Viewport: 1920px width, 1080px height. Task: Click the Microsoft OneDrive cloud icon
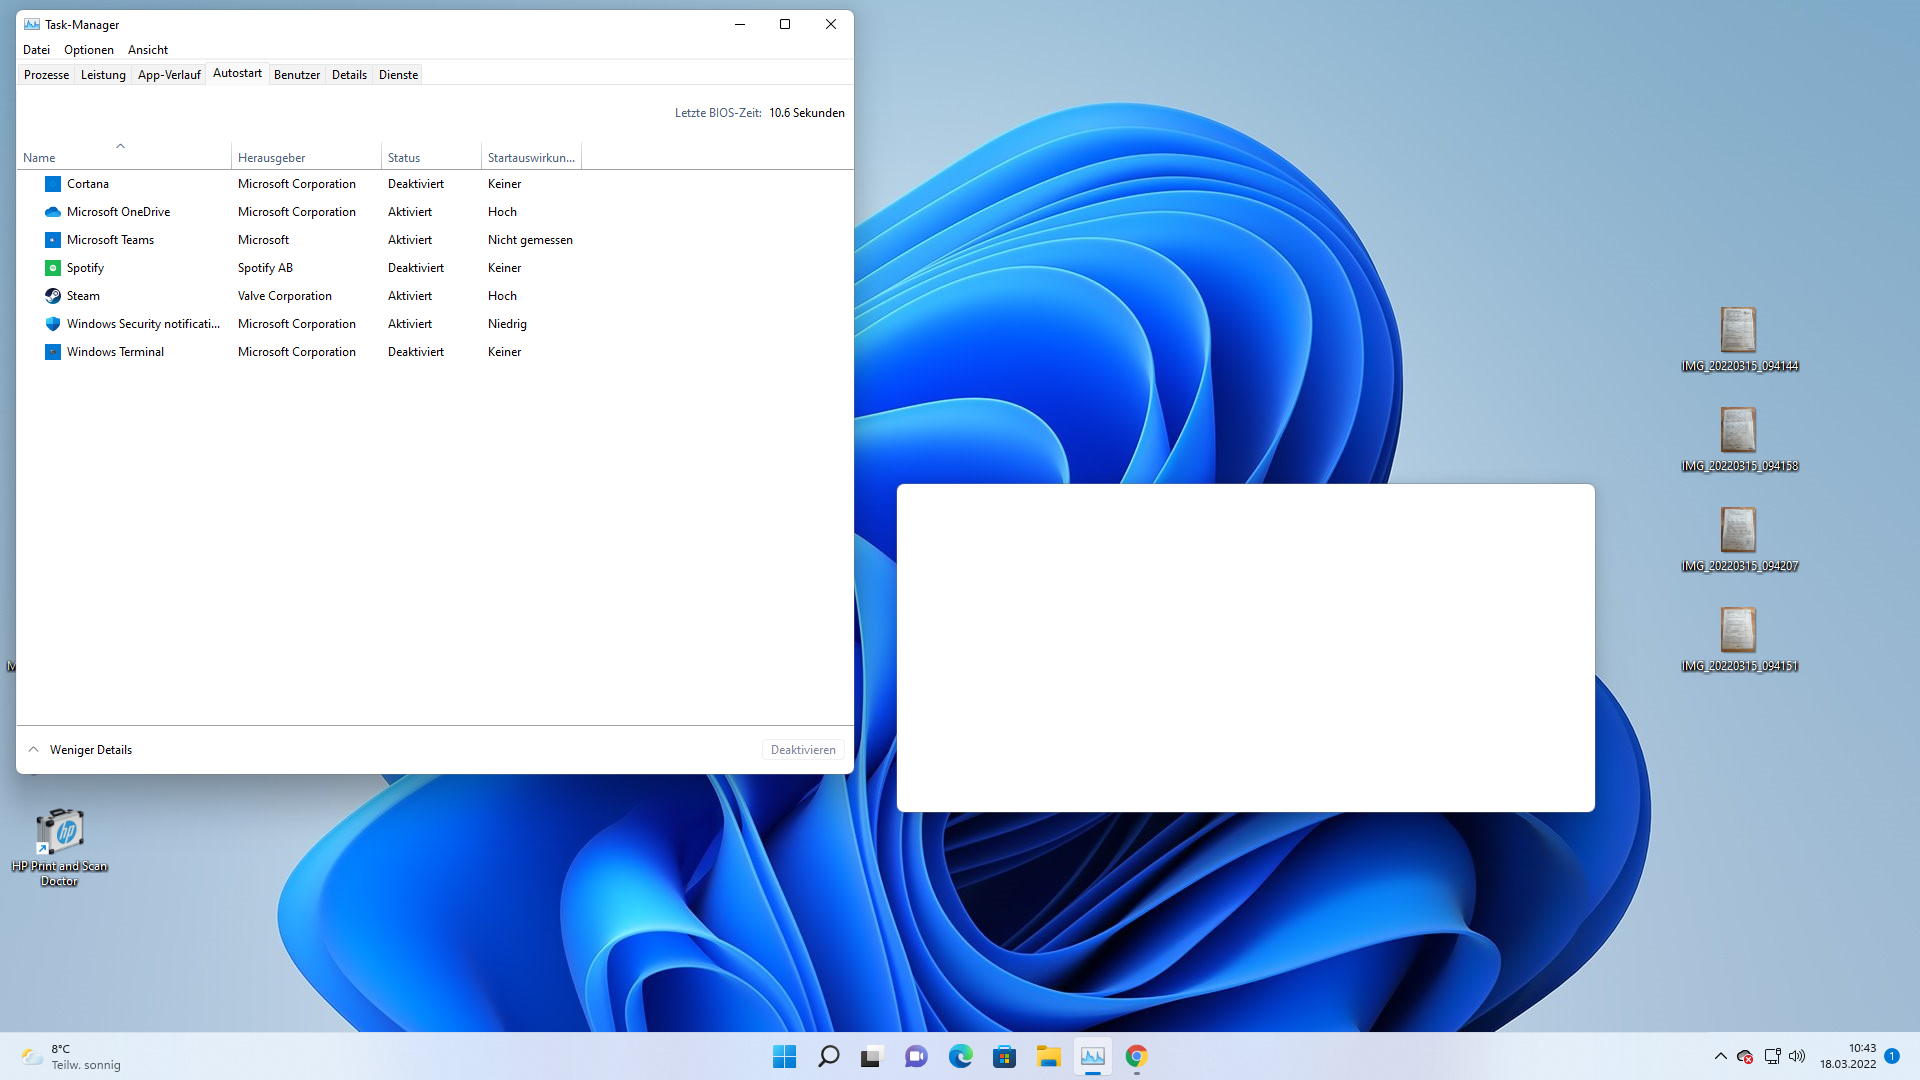coord(53,212)
